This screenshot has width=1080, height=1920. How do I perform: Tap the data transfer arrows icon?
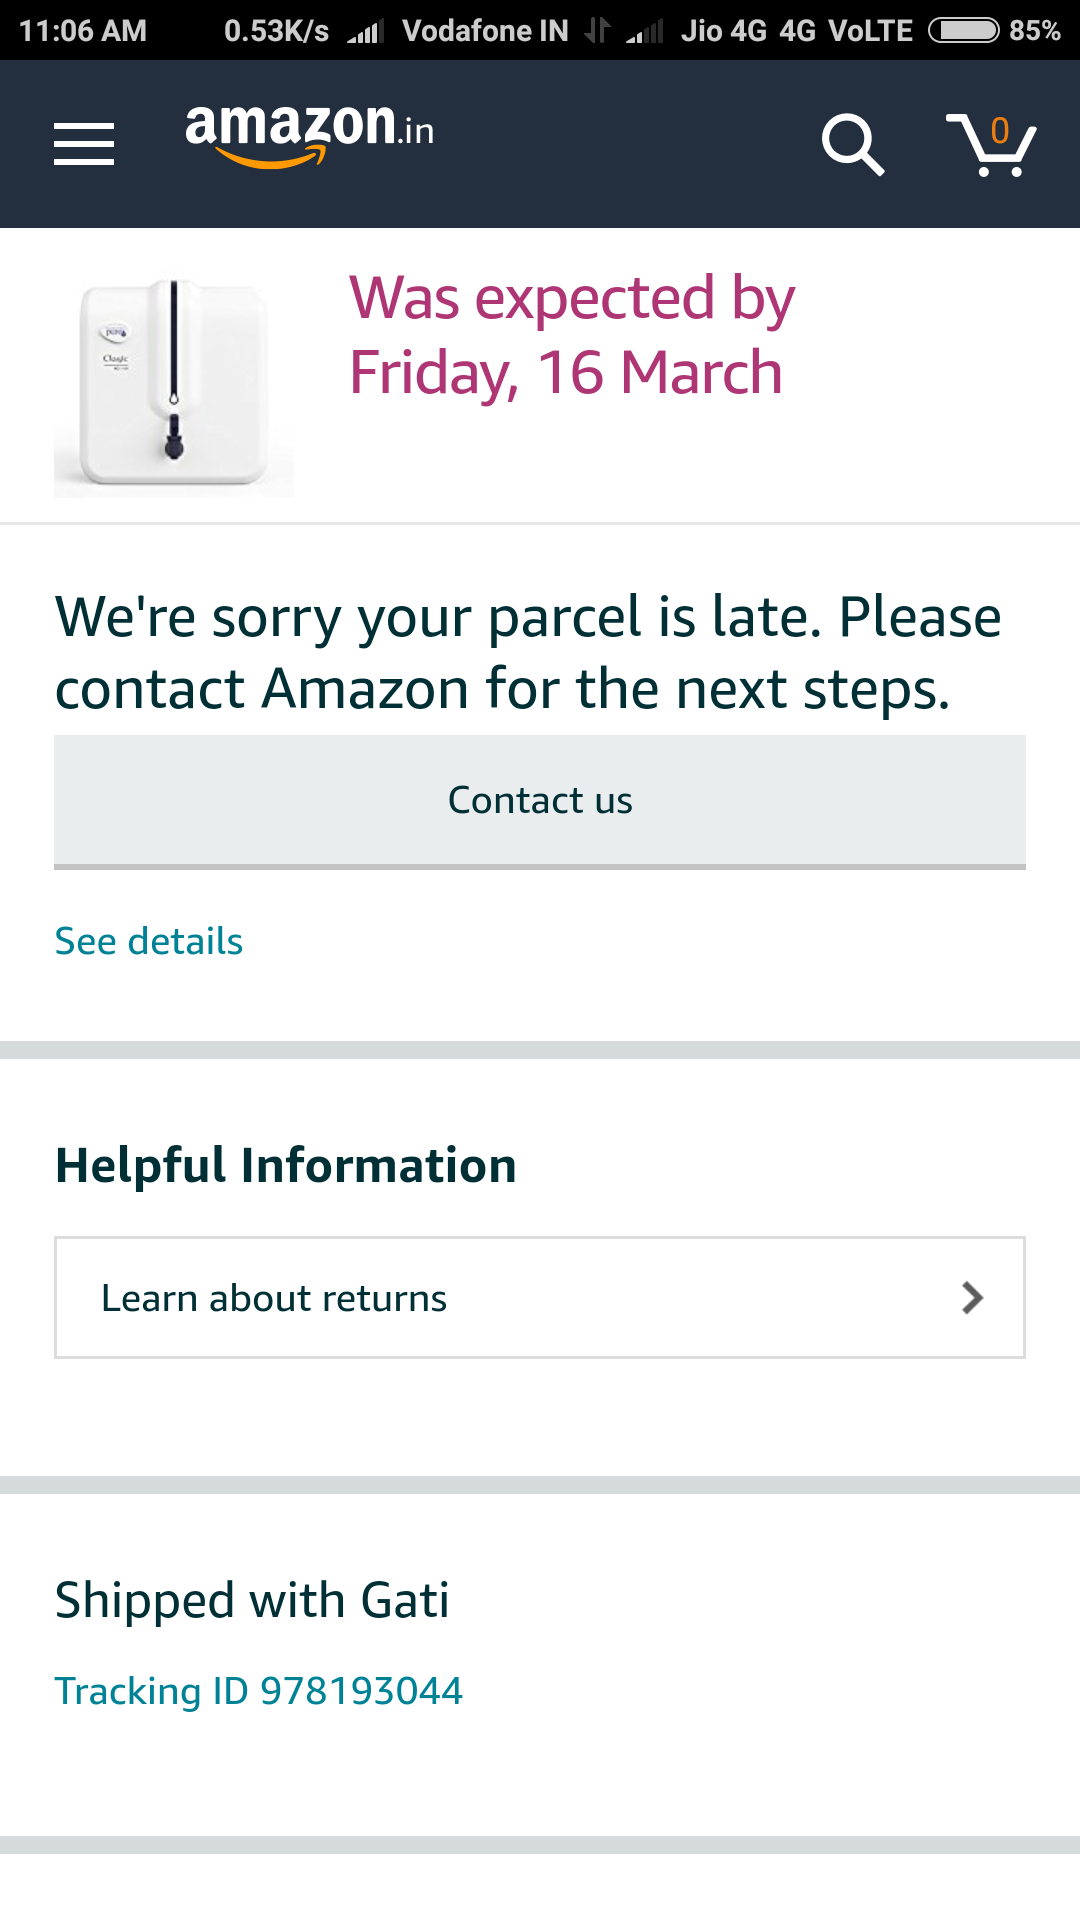597,31
